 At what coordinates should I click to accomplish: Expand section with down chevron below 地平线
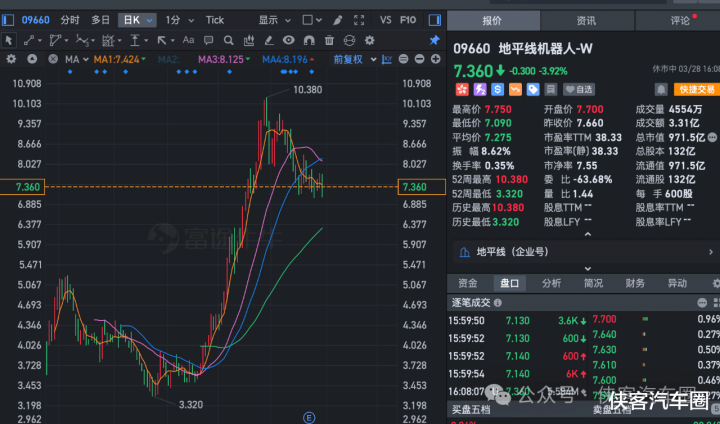587,269
